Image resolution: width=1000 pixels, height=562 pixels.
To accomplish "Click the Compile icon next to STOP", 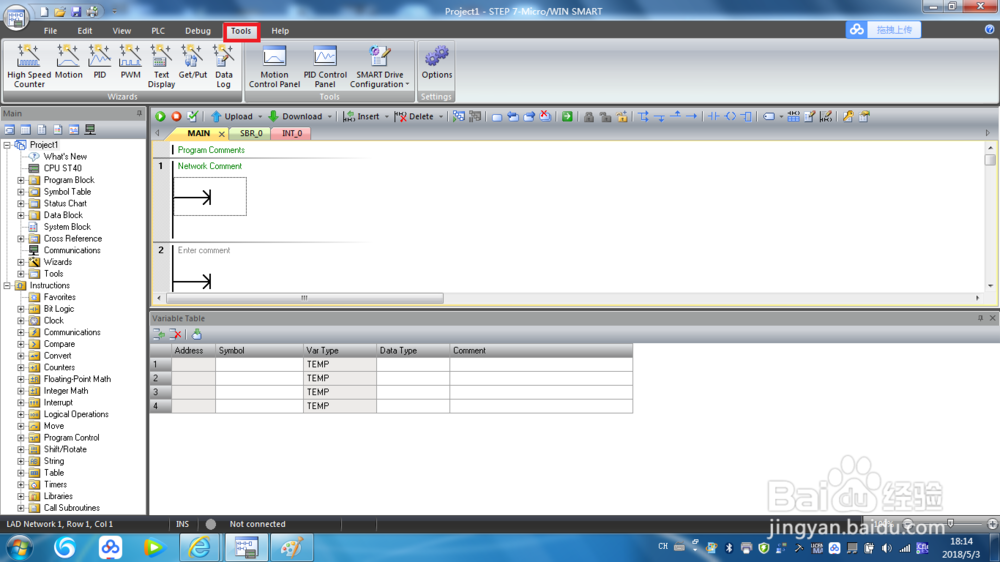I will pos(192,116).
